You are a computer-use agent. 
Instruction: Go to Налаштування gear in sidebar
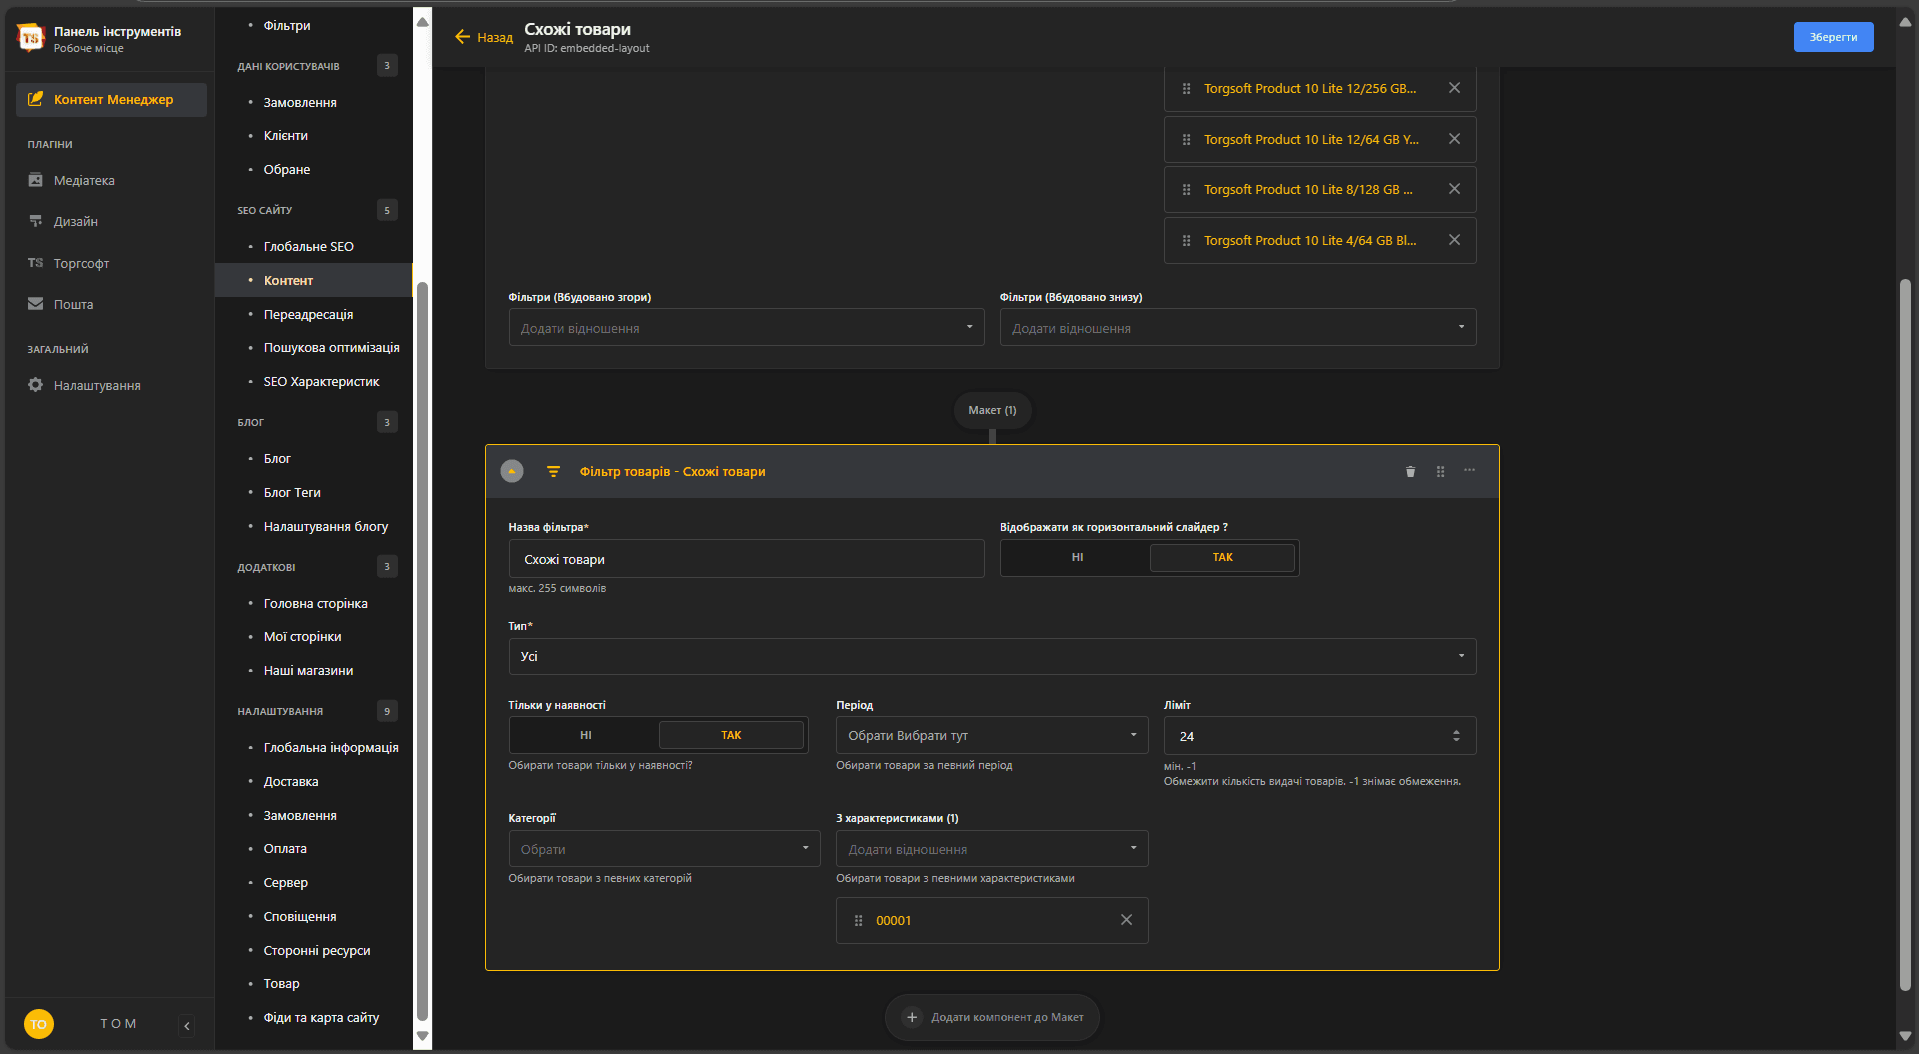pos(96,385)
